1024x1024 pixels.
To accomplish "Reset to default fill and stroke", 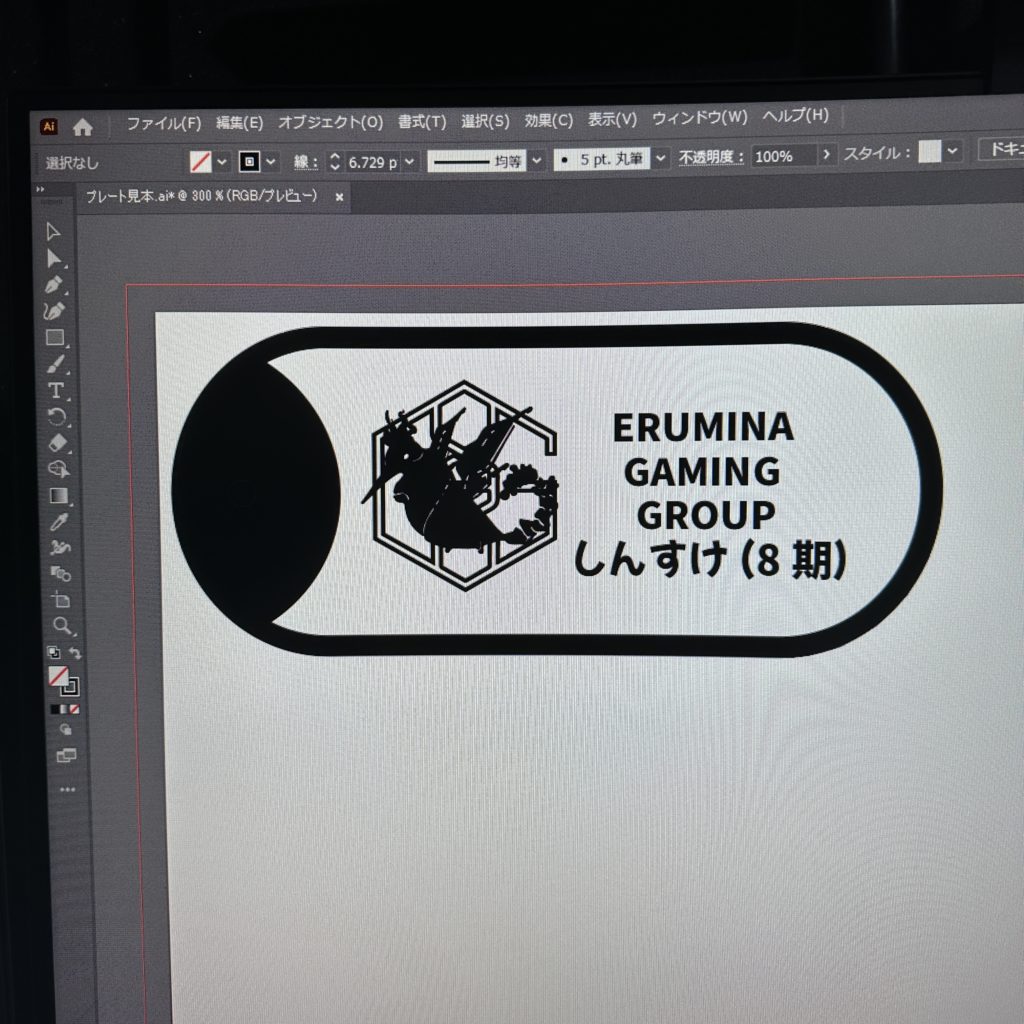I will [x=54, y=653].
